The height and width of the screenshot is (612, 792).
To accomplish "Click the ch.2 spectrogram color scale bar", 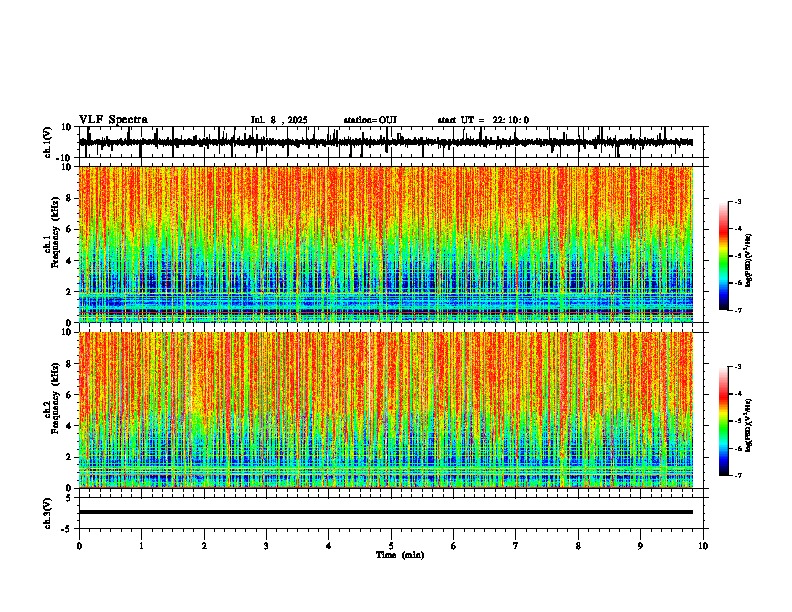I will click(x=723, y=421).
